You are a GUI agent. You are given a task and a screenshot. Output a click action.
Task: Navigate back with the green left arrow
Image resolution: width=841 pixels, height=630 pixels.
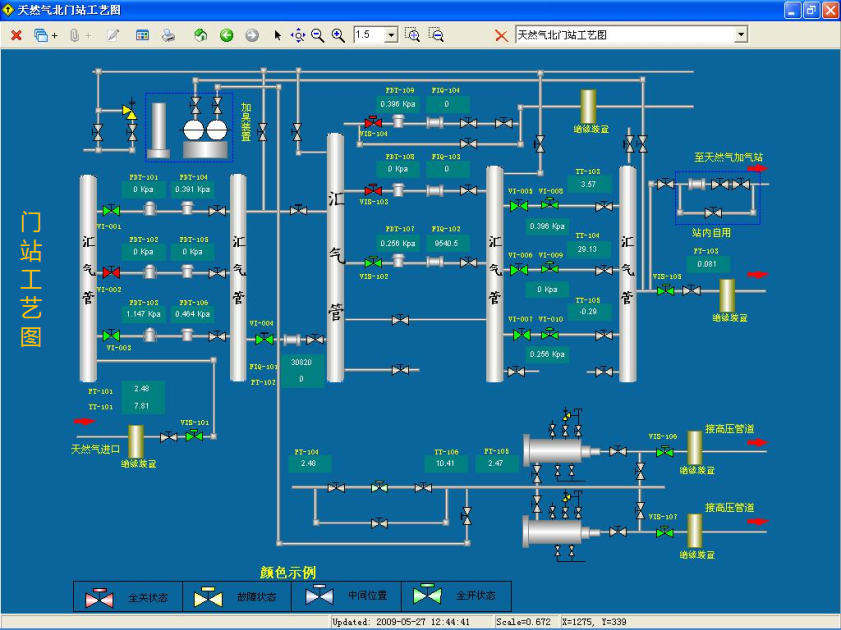pos(226,35)
